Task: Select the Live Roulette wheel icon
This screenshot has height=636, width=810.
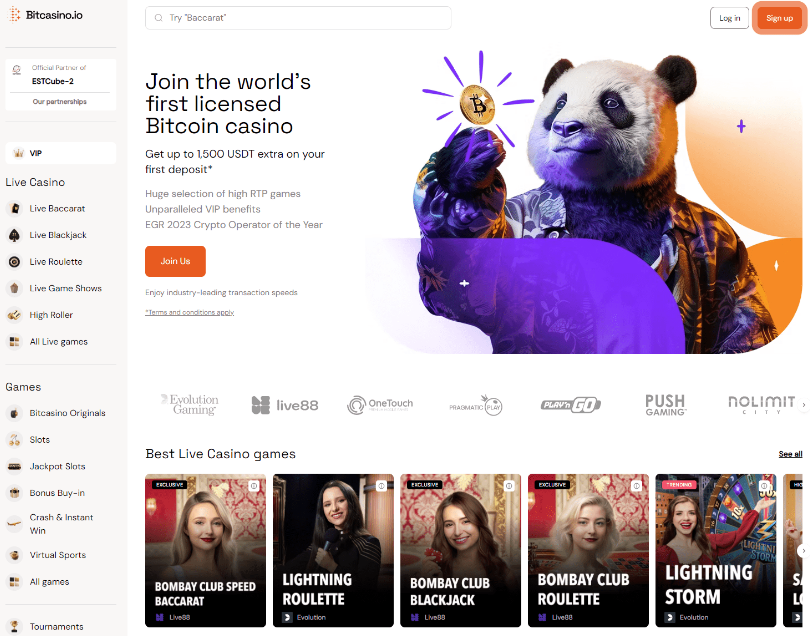Action: point(14,262)
